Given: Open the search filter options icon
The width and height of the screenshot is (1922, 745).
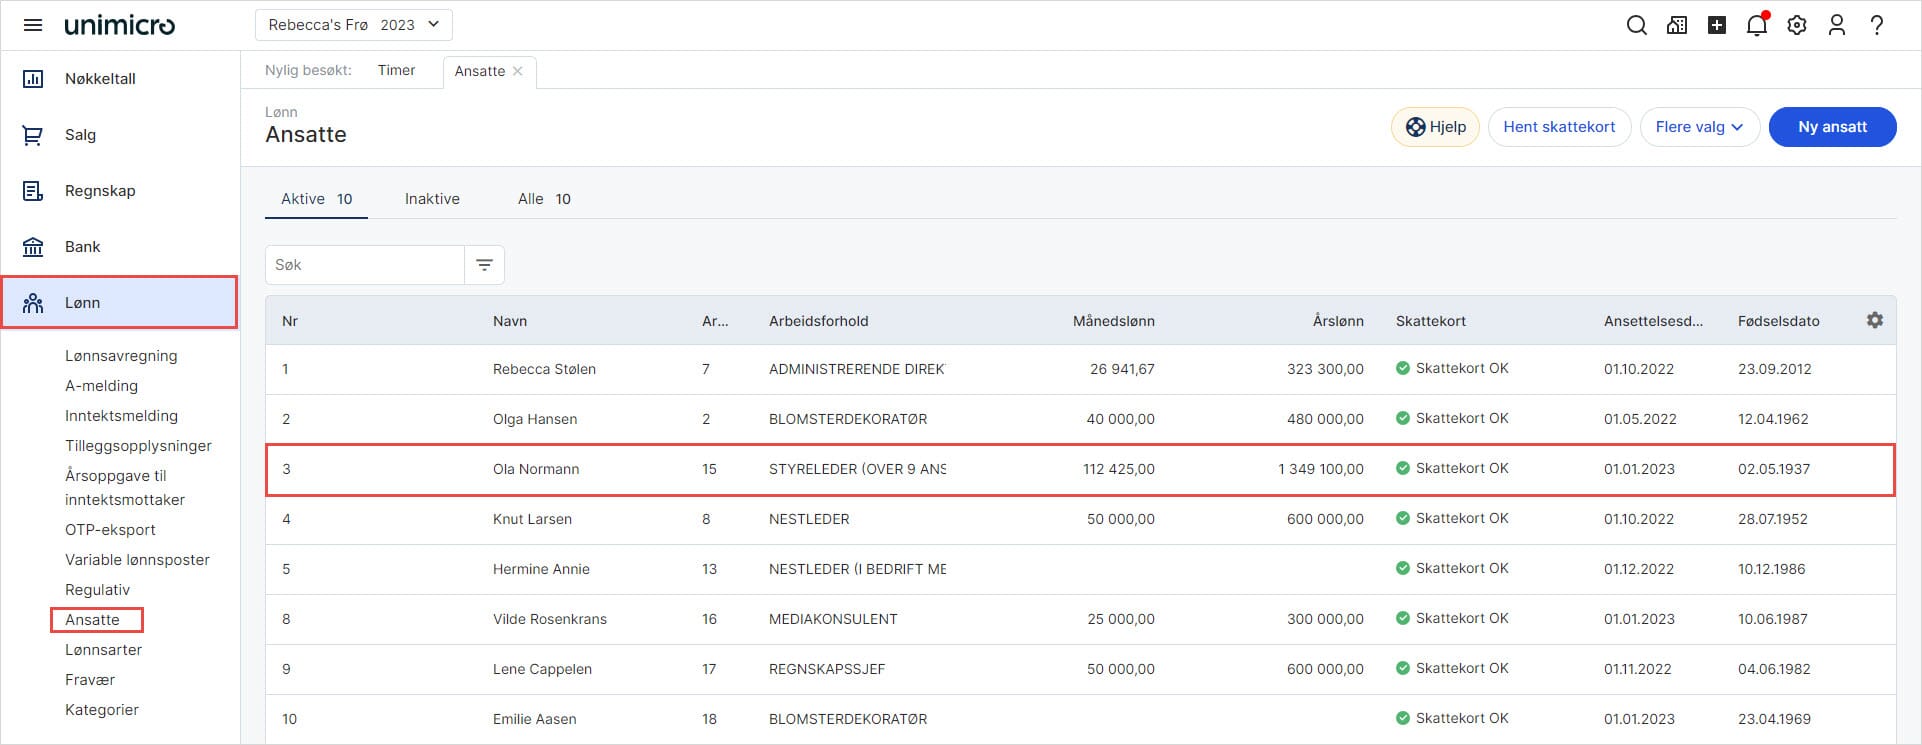Looking at the screenshot, I should pyautogui.click(x=484, y=265).
